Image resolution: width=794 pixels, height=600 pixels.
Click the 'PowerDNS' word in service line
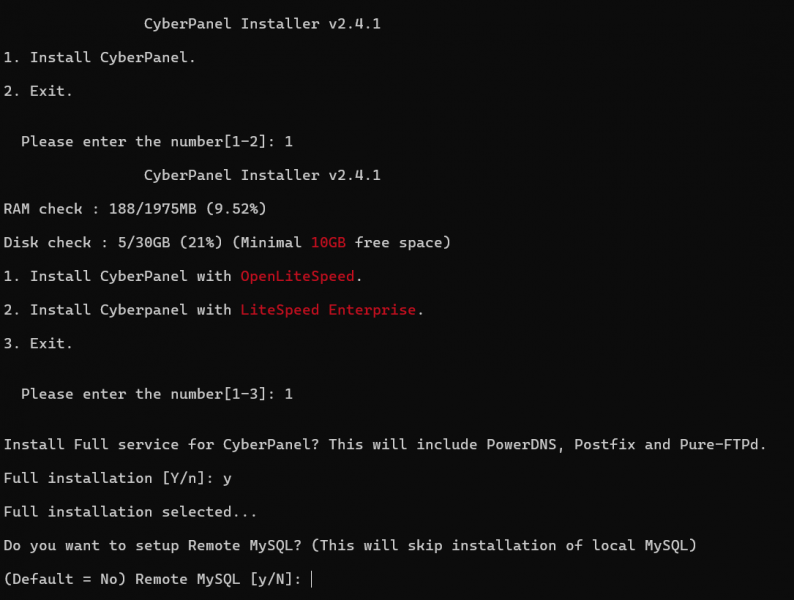[x=522, y=445]
